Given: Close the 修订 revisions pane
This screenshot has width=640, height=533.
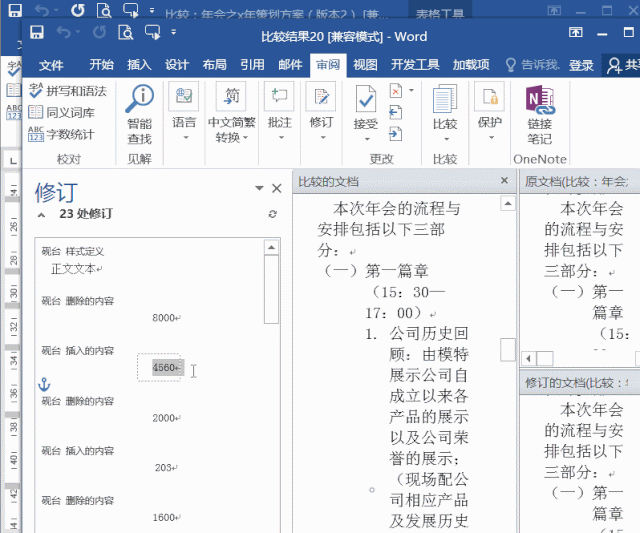Looking at the screenshot, I should coord(277,188).
